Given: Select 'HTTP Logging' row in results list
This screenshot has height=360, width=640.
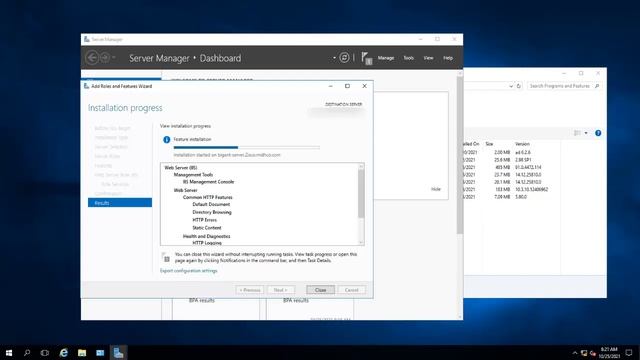Looking at the screenshot, I should pyautogui.click(x=207, y=242).
